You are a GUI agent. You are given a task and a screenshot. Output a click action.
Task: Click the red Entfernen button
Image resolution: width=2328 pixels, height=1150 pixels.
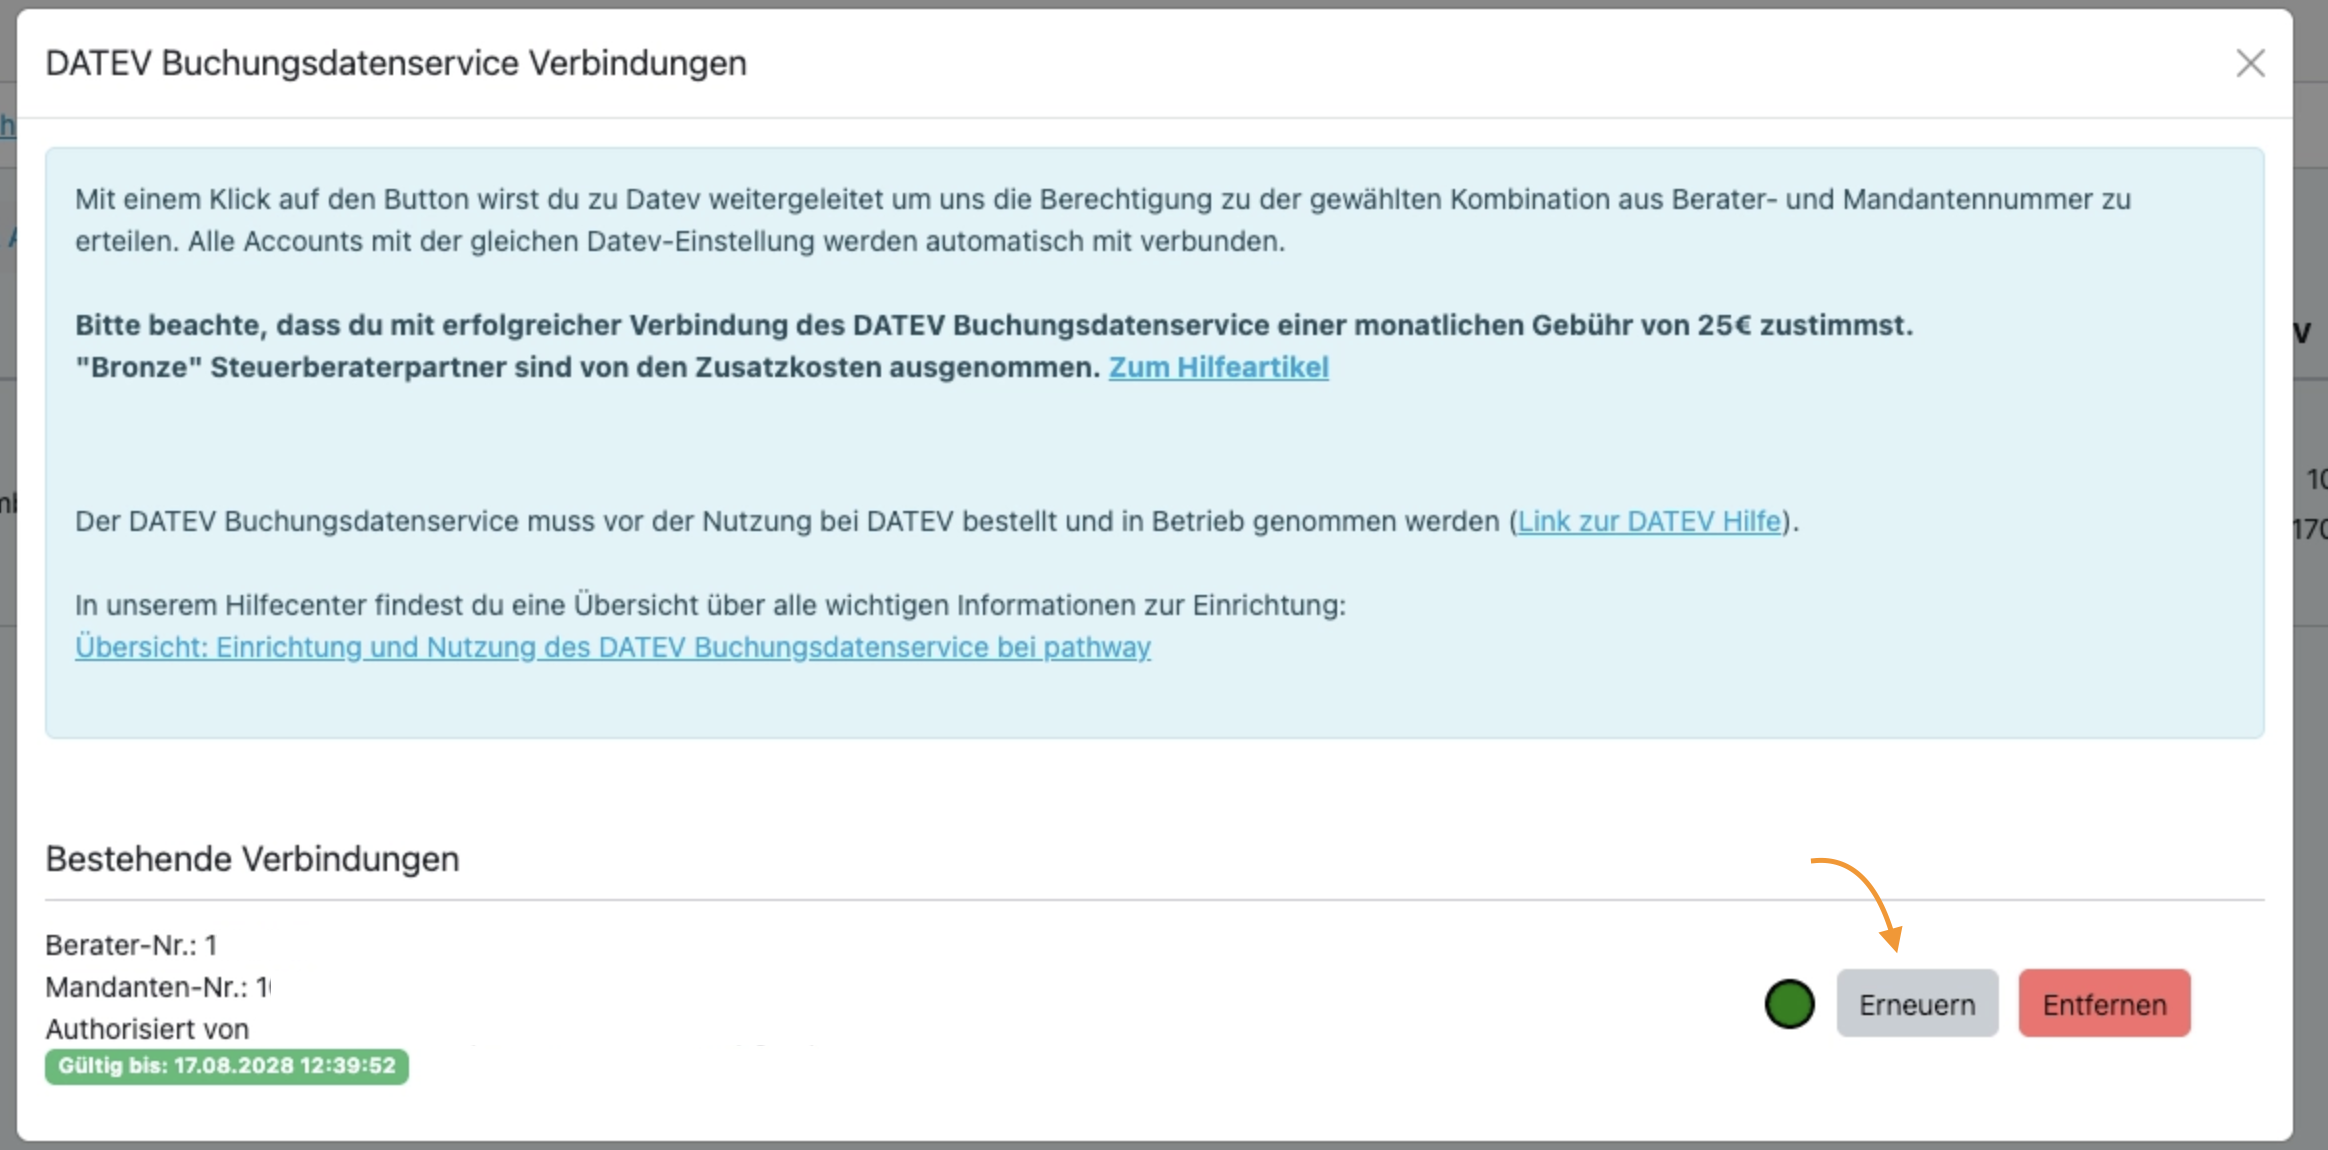pyautogui.click(x=2104, y=1003)
